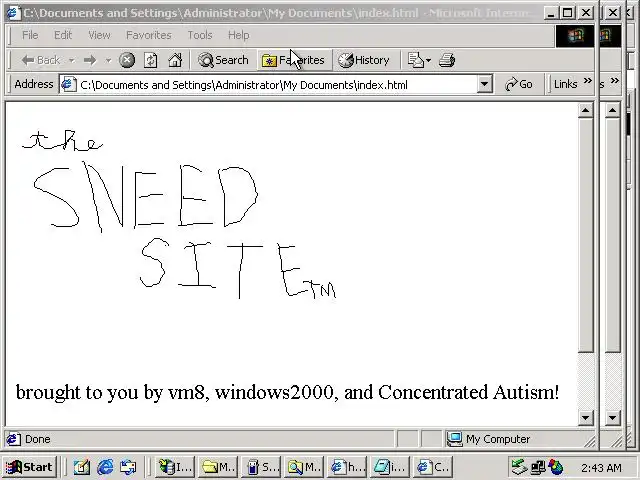Expand the Back history dropdown arrow
This screenshot has height=480, width=640.
[x=71, y=60]
